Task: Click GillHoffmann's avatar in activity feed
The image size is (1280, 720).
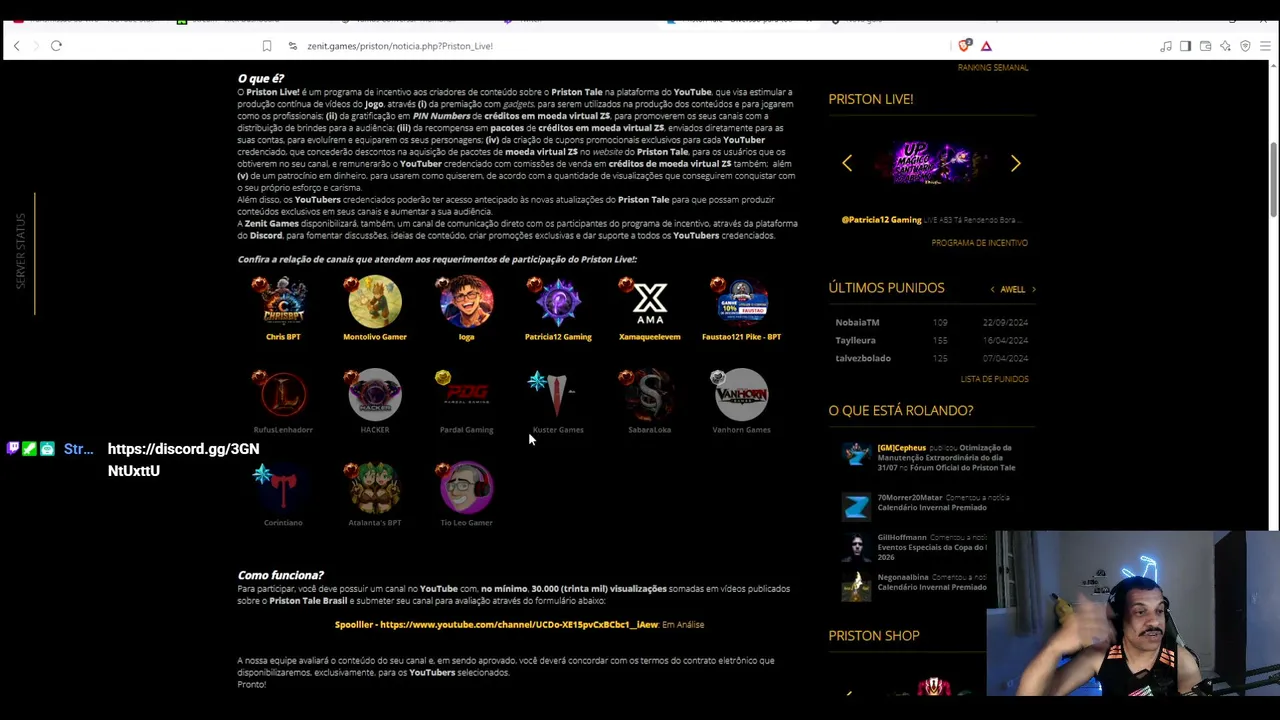Action: point(856,548)
